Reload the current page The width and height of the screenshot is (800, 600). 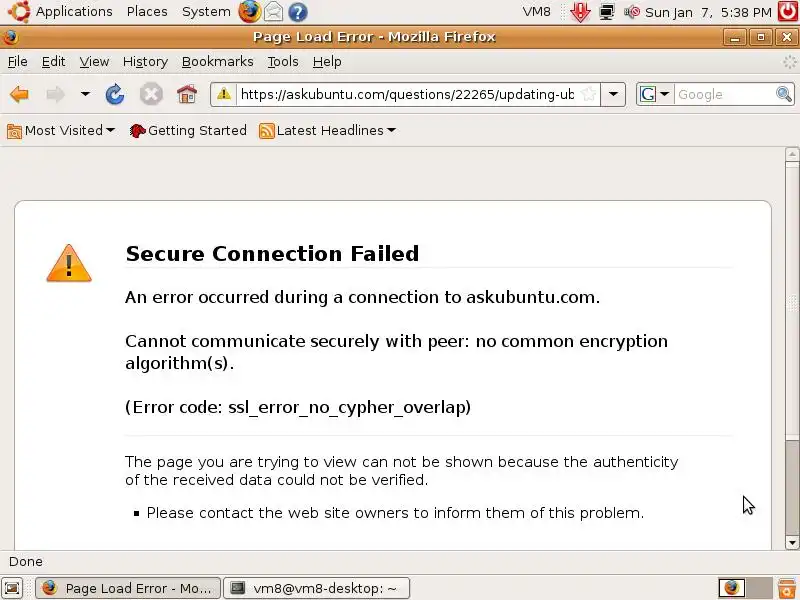click(x=115, y=95)
